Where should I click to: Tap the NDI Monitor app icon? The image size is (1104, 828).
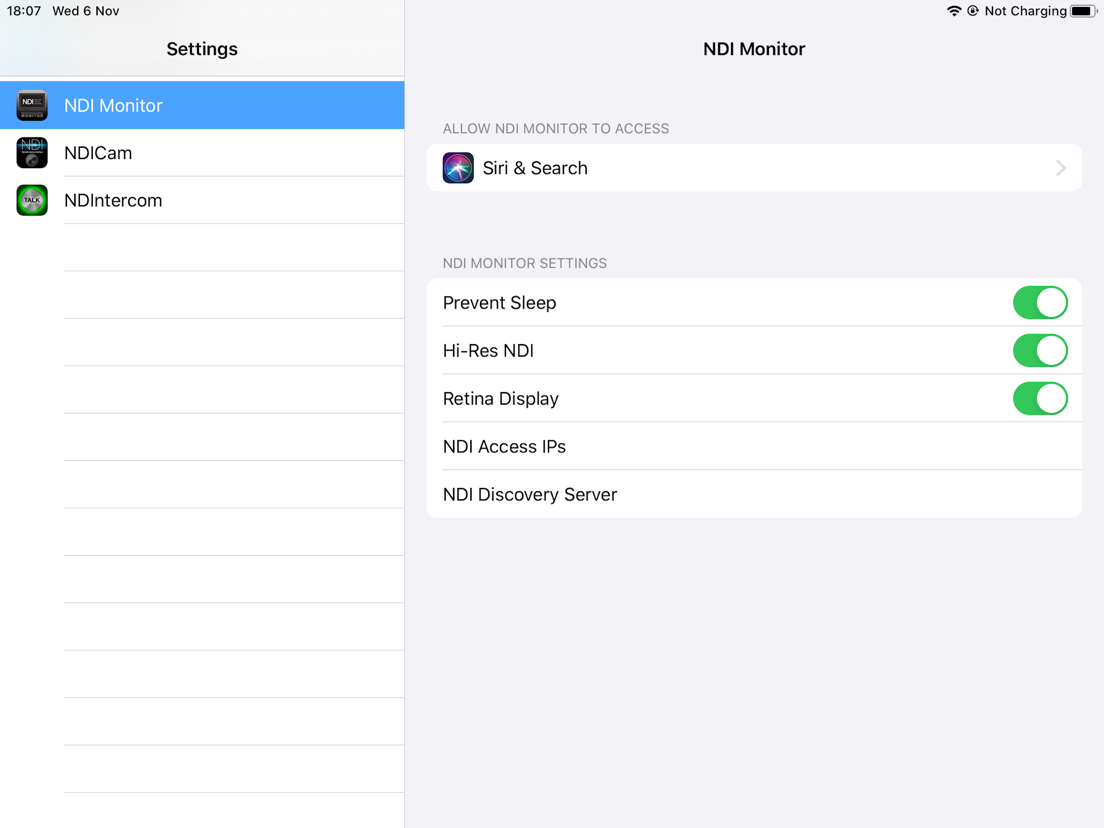tap(32, 106)
